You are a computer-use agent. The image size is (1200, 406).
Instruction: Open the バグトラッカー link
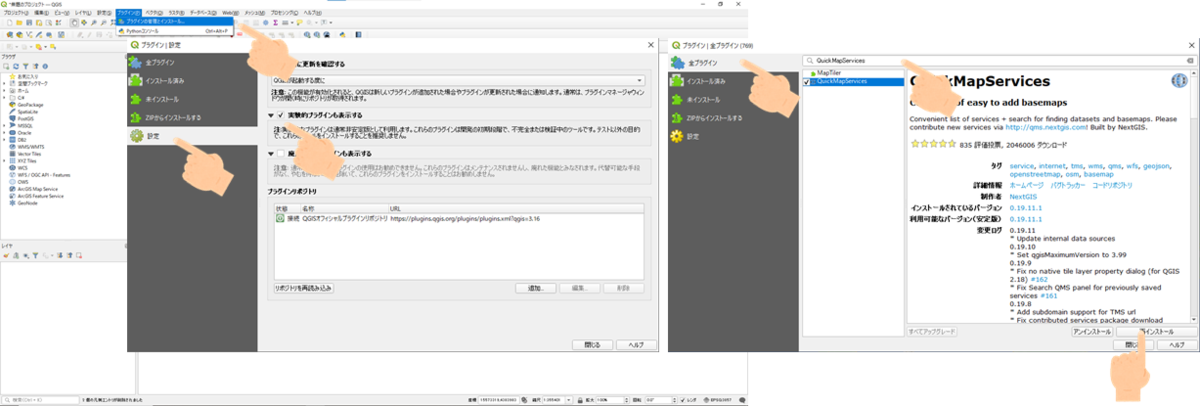pos(1068,185)
